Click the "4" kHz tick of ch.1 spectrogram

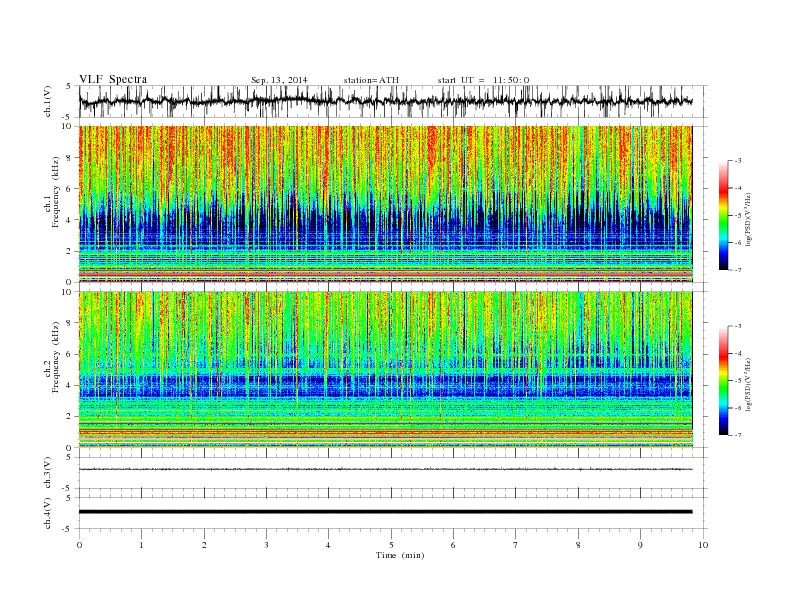coord(70,220)
